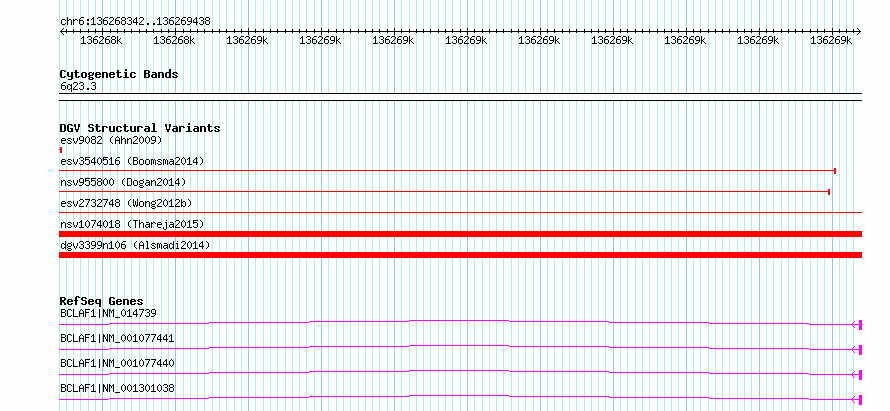This screenshot has height=411, width=890.
Task: Open the BCLAF1|NM_001077440 transcript label
Action: click(117, 363)
